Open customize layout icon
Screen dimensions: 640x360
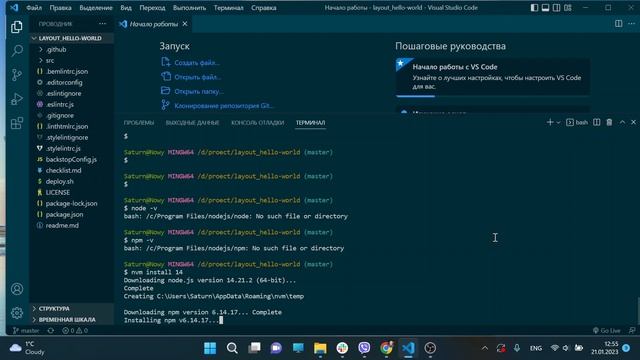[568, 8]
